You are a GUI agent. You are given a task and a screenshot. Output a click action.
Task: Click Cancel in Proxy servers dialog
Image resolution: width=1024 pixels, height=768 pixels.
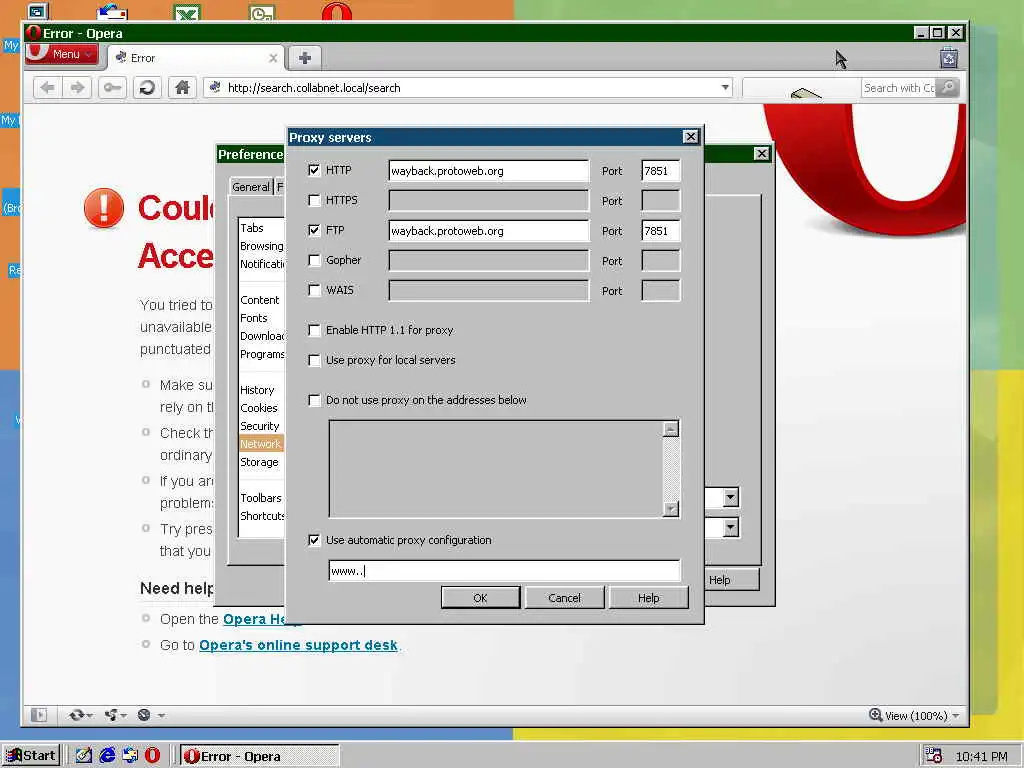[x=564, y=598]
